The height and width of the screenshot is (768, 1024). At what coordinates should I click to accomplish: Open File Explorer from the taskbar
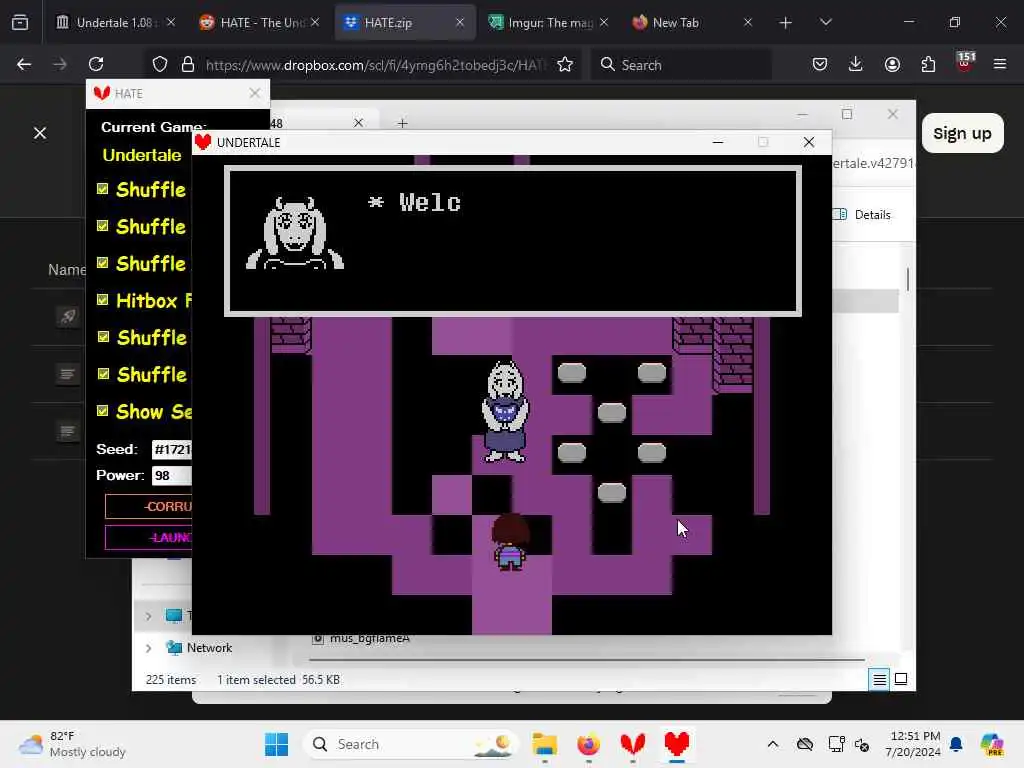(x=544, y=744)
